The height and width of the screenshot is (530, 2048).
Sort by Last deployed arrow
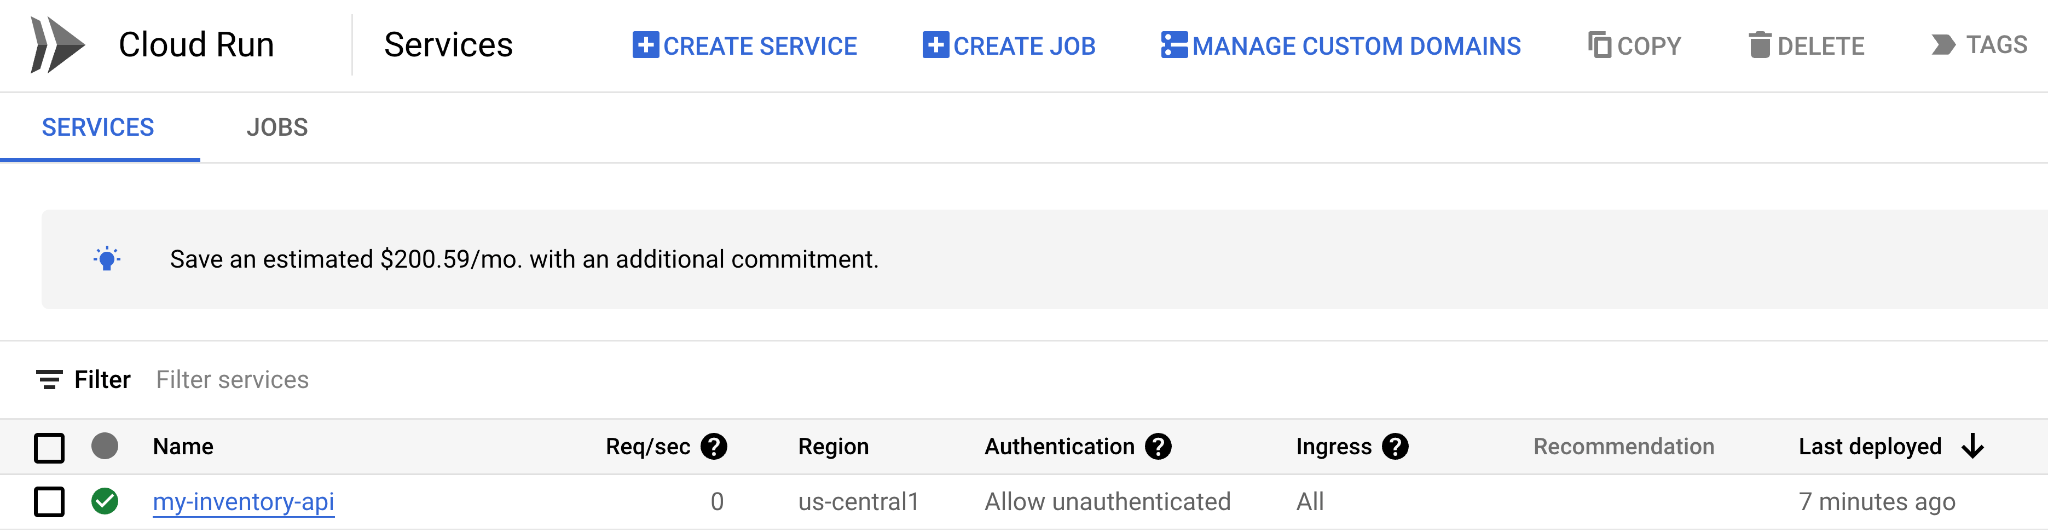point(1972,447)
